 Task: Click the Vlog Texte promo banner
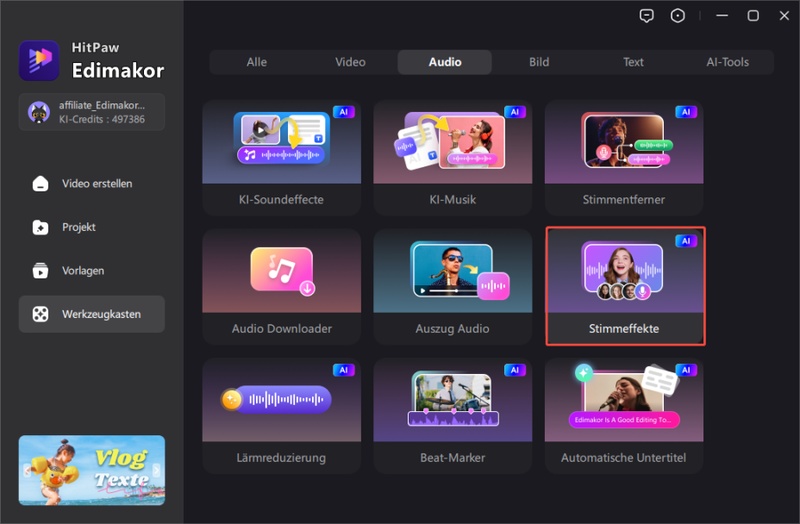coord(92,470)
